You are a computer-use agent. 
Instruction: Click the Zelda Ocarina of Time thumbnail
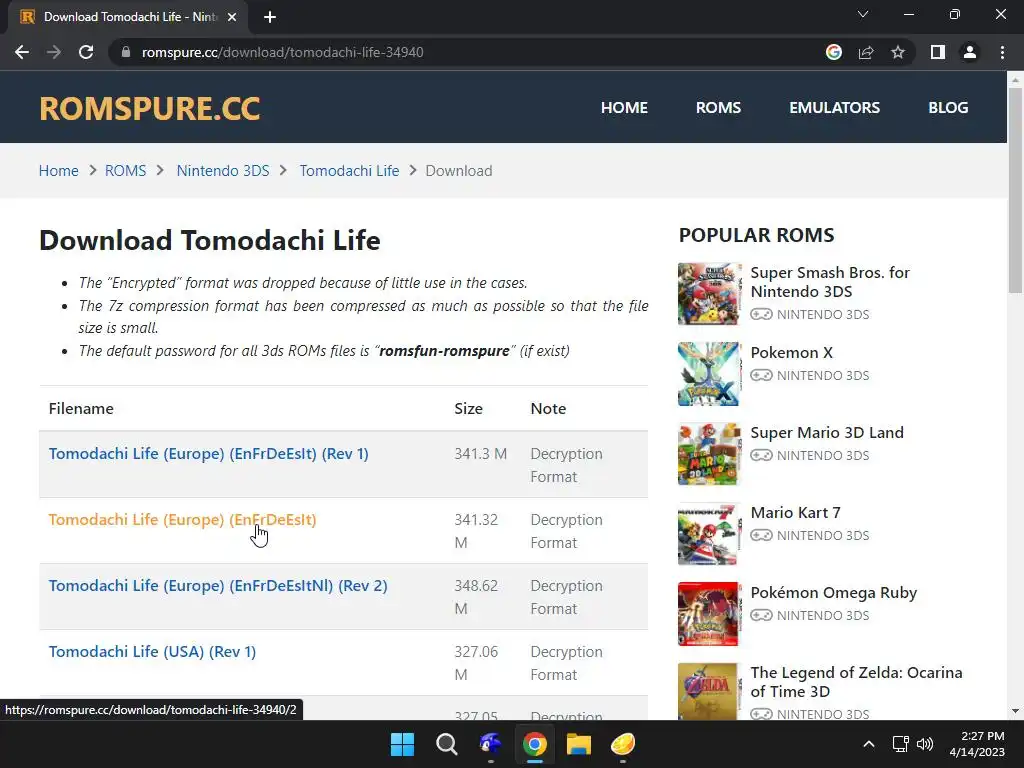point(710,692)
